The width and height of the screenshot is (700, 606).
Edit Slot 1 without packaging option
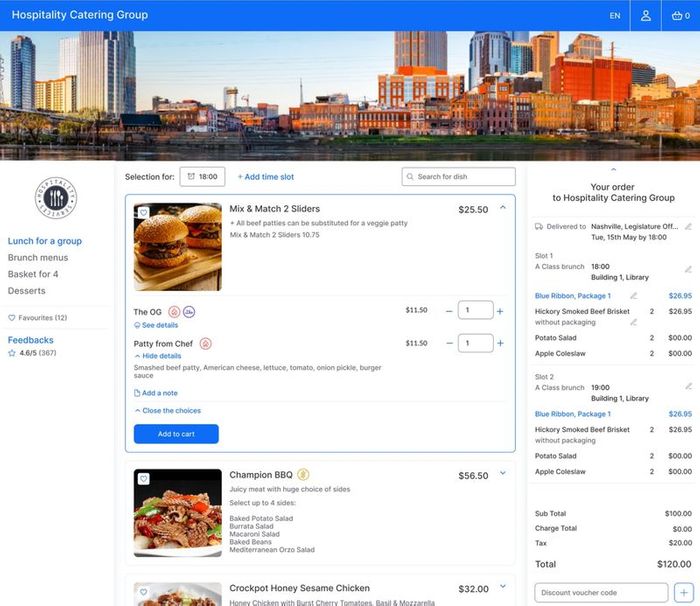(633, 322)
